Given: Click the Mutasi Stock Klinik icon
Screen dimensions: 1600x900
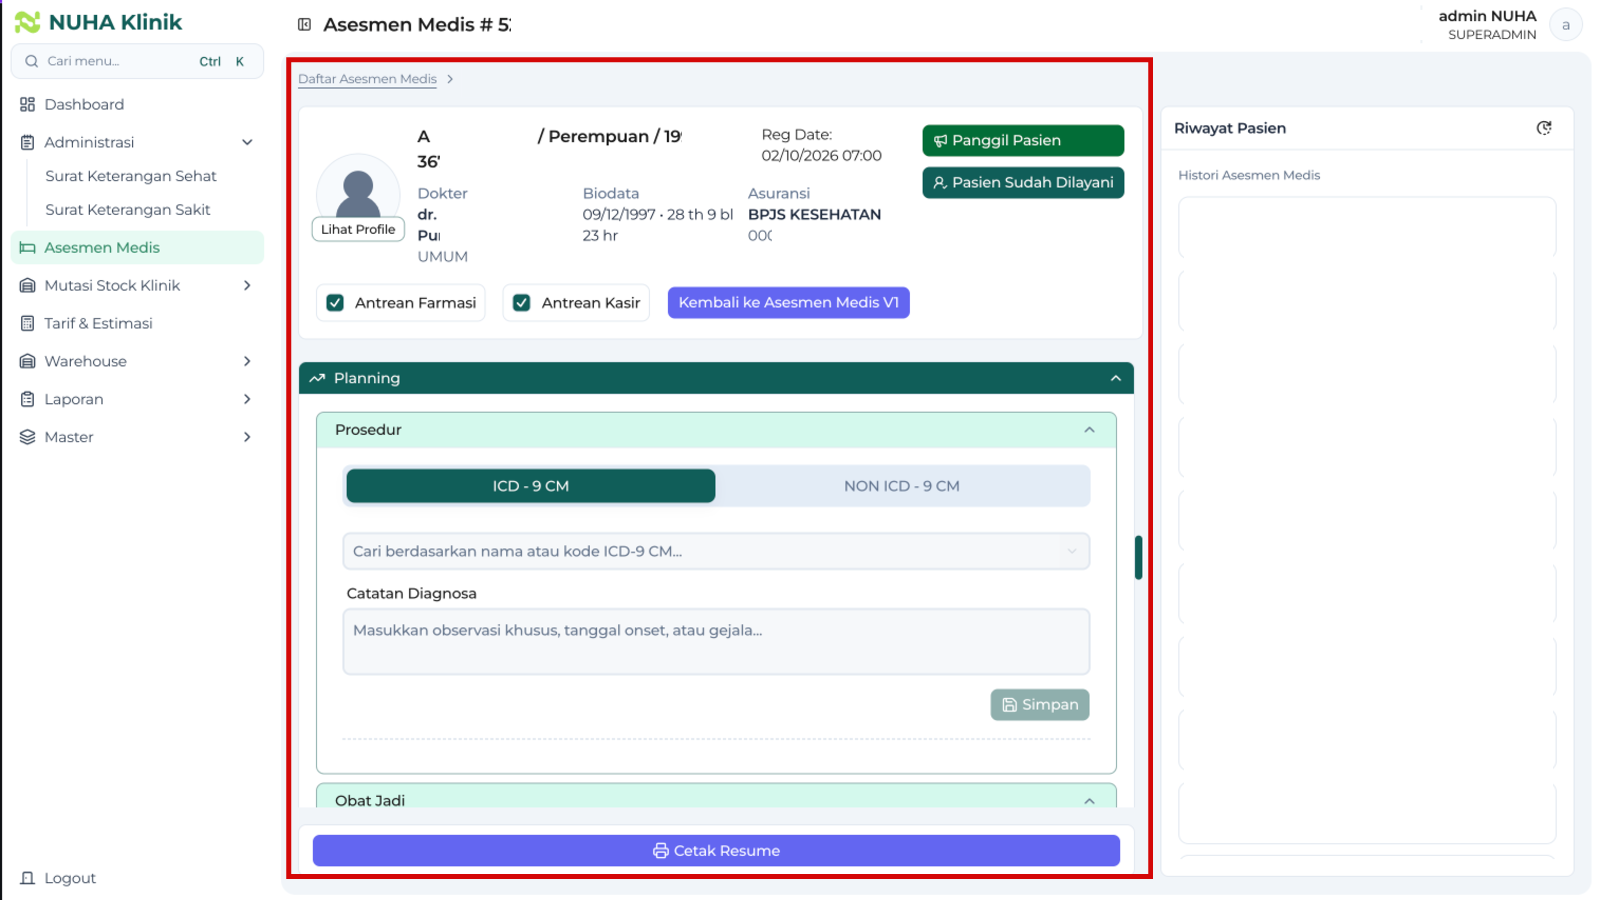Looking at the screenshot, I should (x=28, y=286).
